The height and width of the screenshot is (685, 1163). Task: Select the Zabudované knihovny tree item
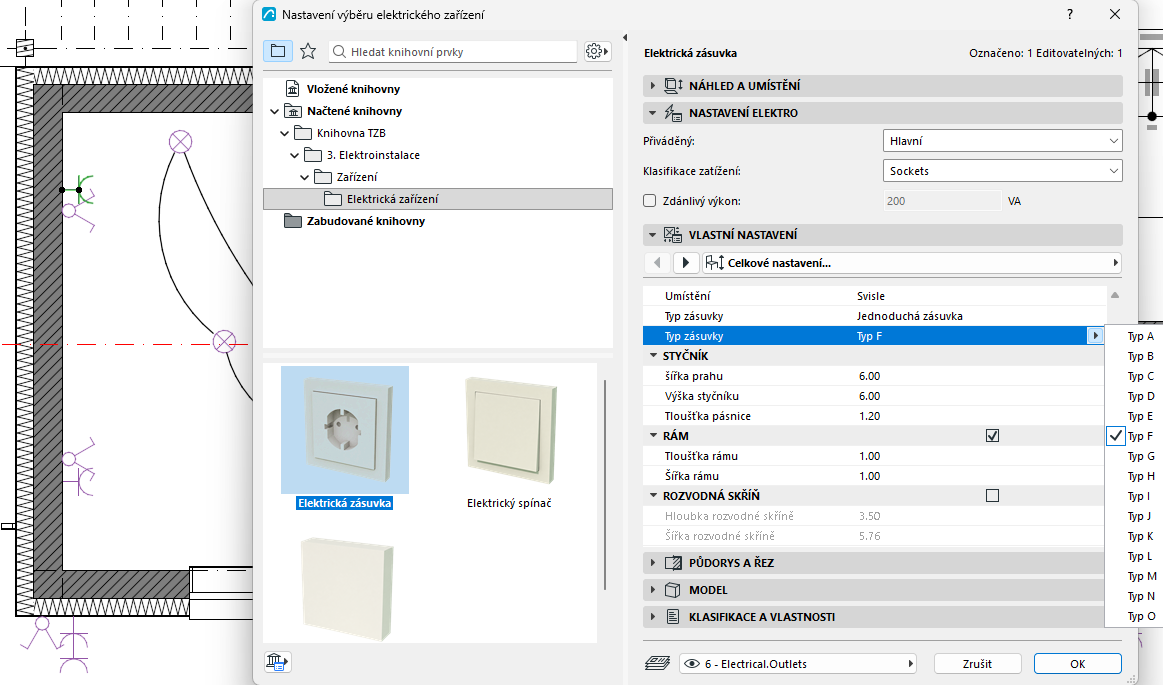click(x=366, y=221)
